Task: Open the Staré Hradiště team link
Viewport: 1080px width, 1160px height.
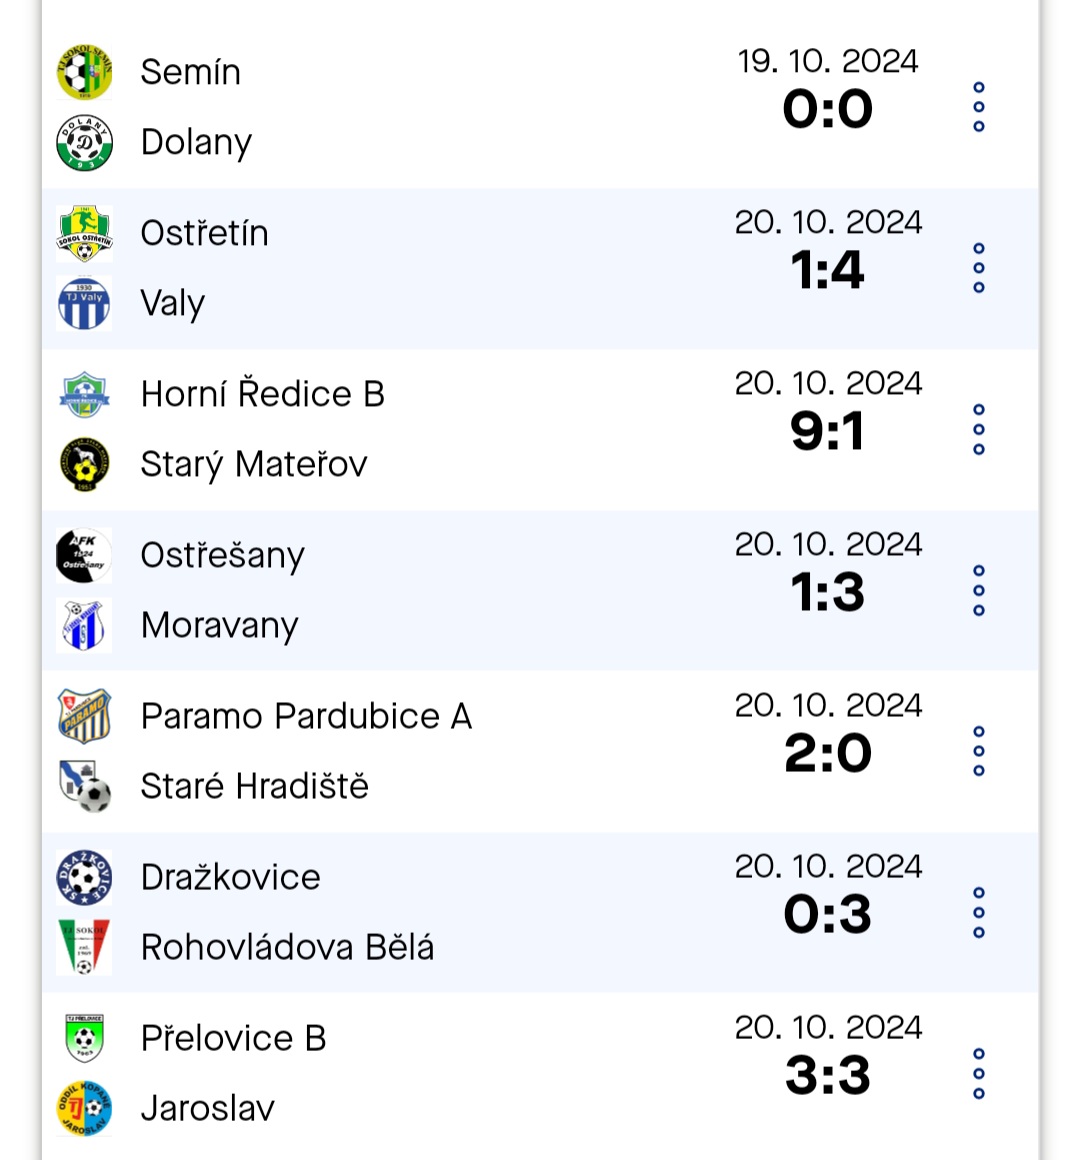Action: (254, 786)
